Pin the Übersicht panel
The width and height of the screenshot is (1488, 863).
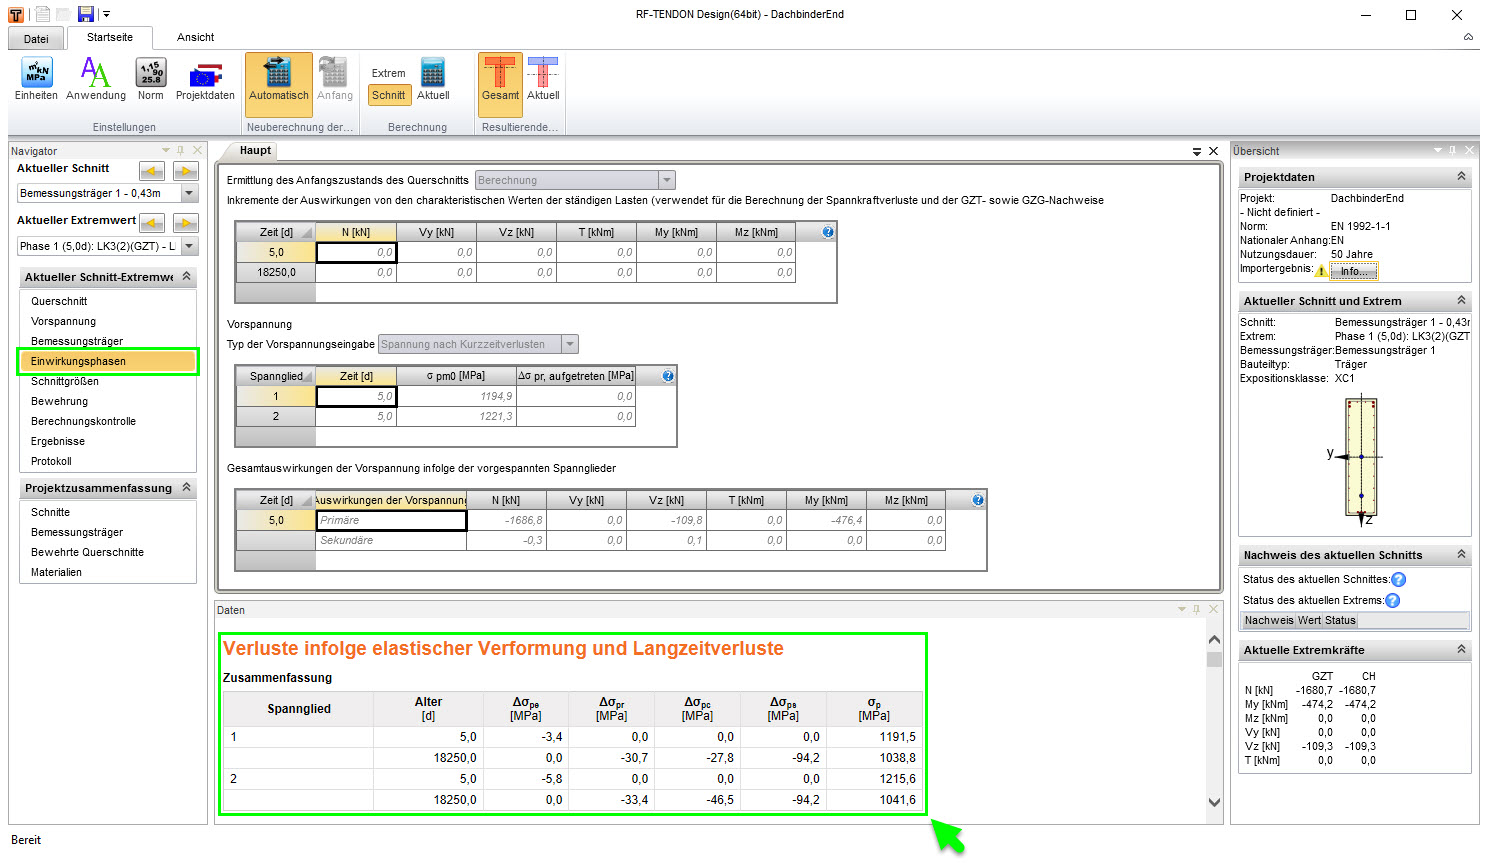coord(1453,151)
